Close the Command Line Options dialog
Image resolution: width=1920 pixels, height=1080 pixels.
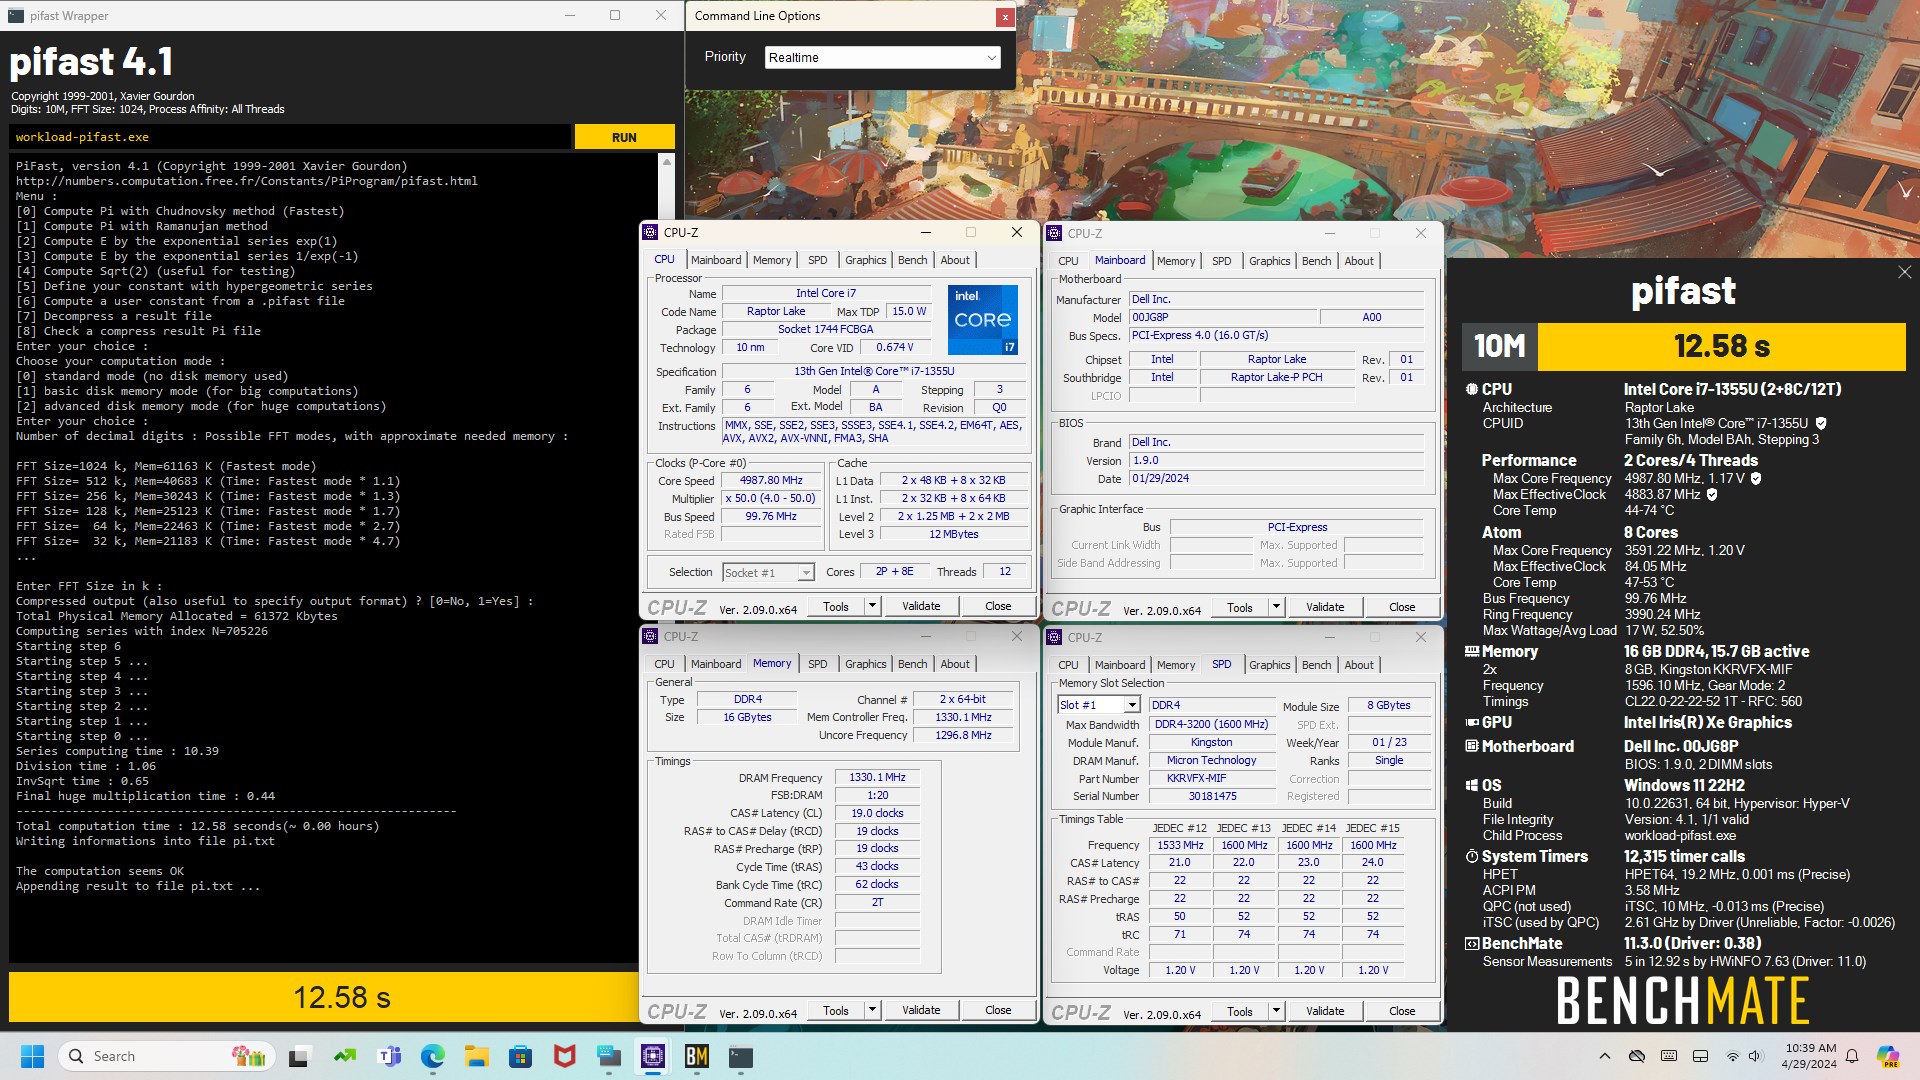coord(1004,17)
